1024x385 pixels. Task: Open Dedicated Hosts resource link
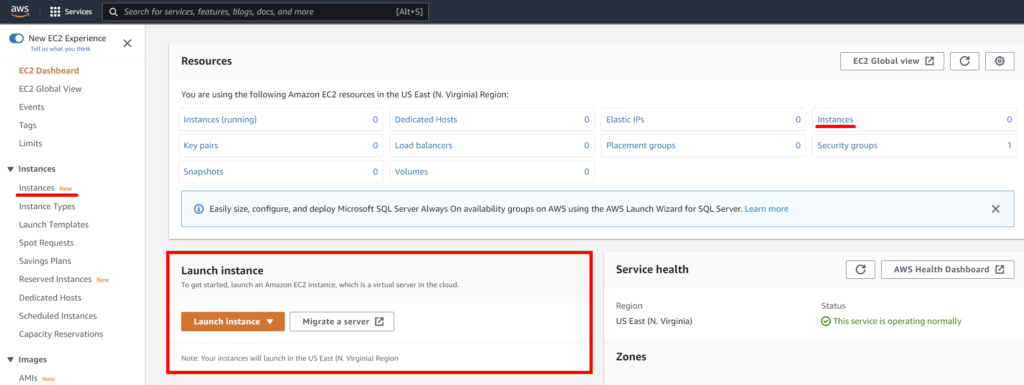pos(426,120)
